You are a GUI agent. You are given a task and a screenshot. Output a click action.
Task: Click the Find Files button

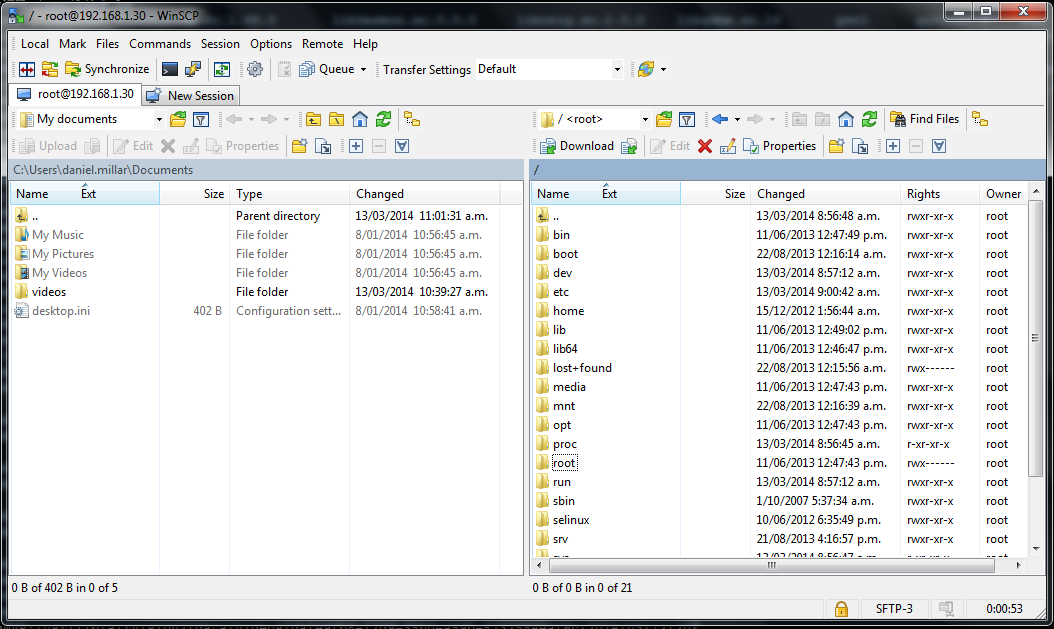point(924,120)
